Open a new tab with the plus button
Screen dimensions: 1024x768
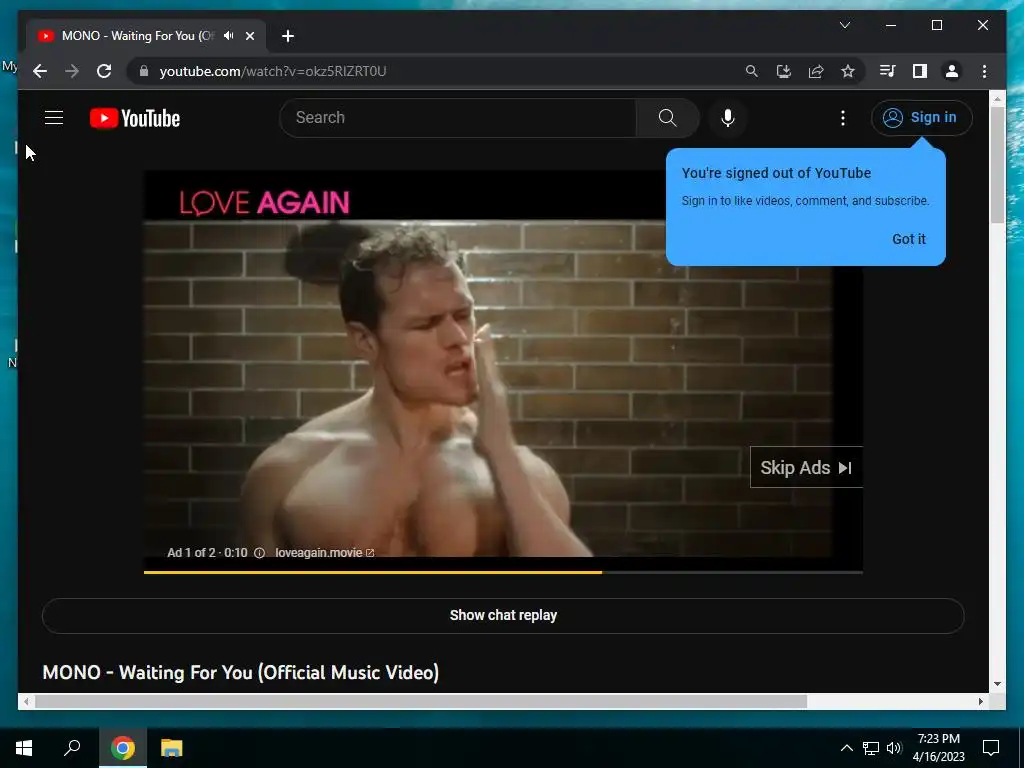pyautogui.click(x=288, y=36)
